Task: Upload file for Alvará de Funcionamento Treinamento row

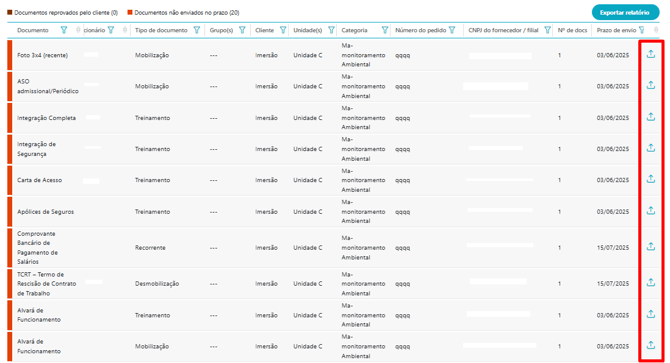Action: 650,314
